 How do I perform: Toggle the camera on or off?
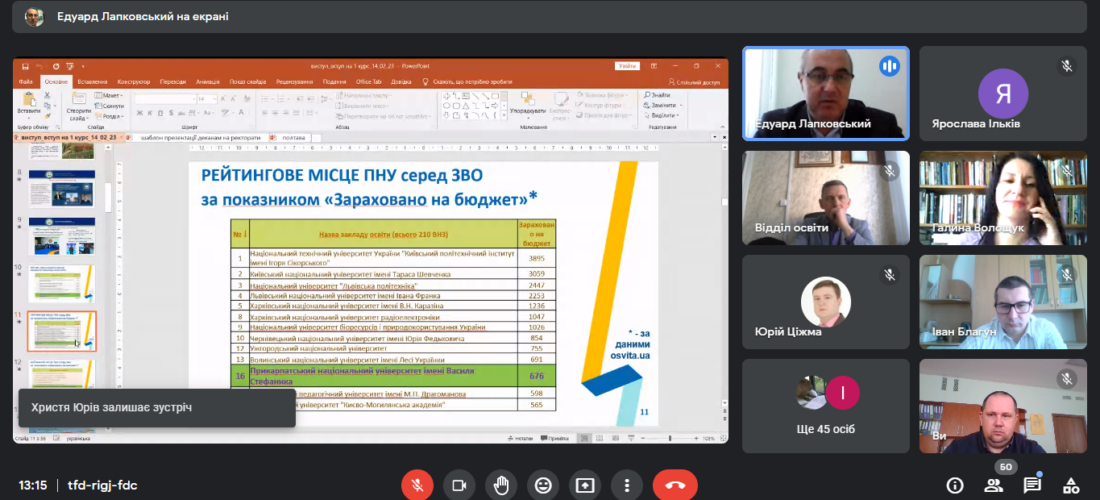[459, 485]
